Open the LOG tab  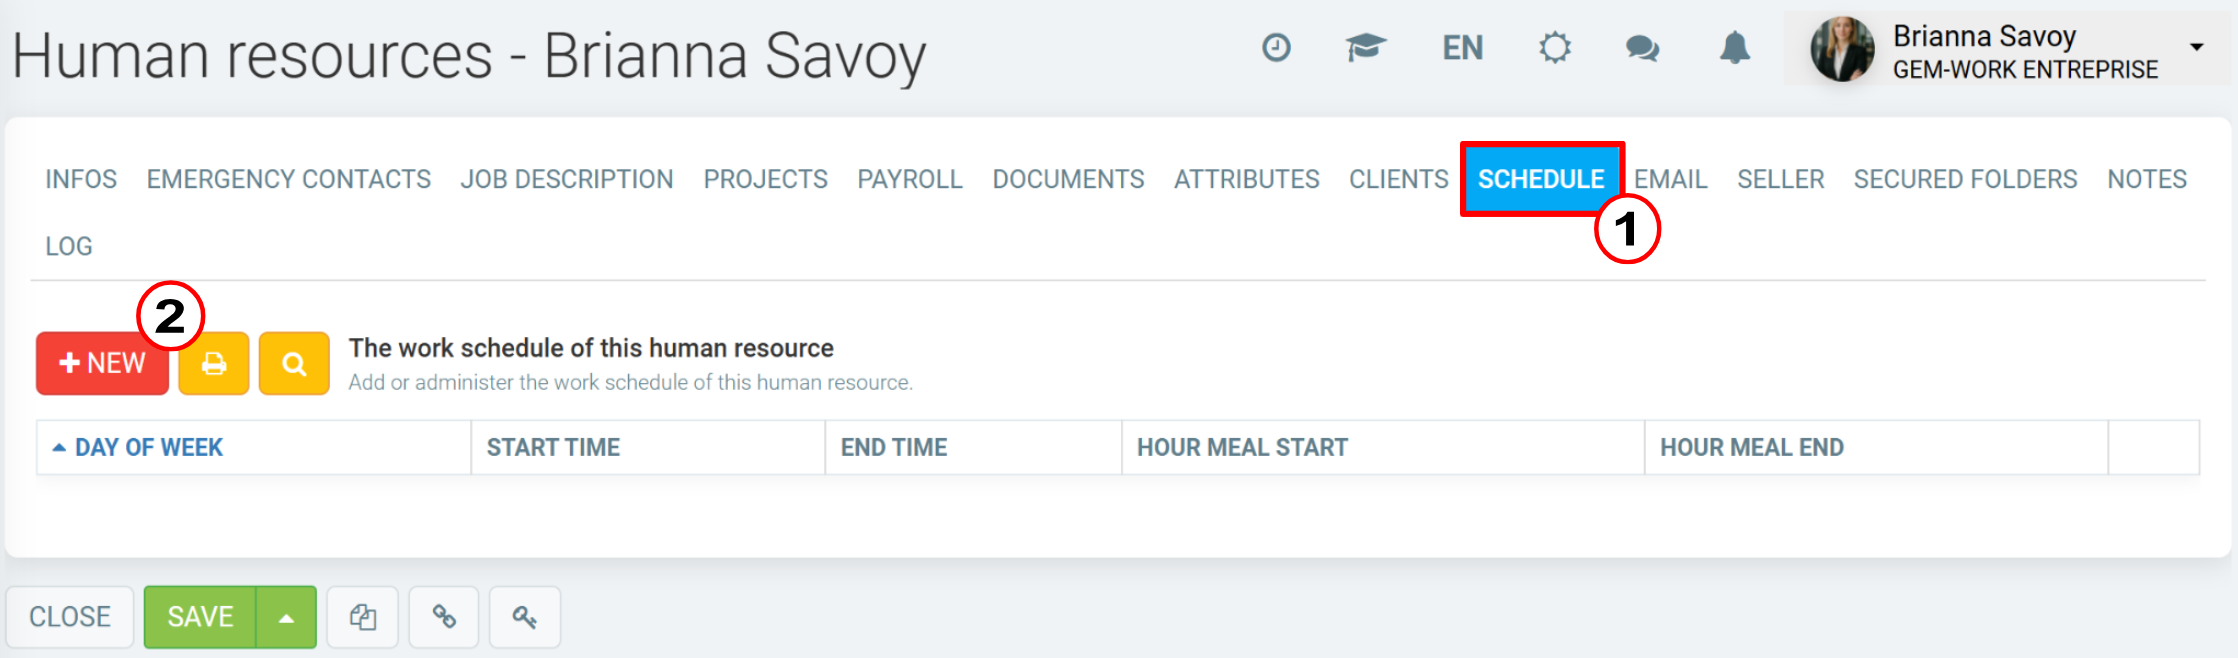point(69,246)
